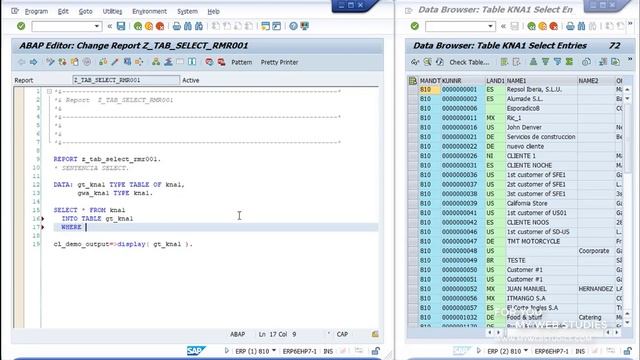640x360 pixels.
Task: Click in the Report name input field
Action: [x=126, y=80]
